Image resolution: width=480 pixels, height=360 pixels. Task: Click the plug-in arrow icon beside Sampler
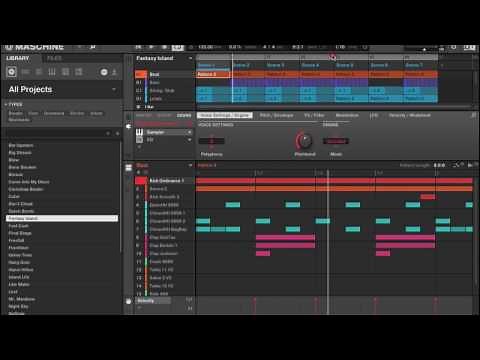click(x=128, y=126)
